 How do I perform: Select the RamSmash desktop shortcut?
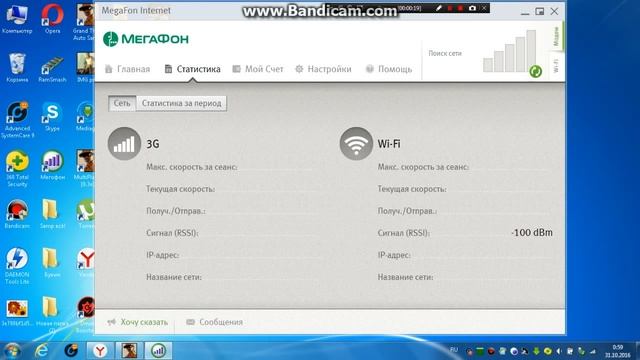coord(52,69)
